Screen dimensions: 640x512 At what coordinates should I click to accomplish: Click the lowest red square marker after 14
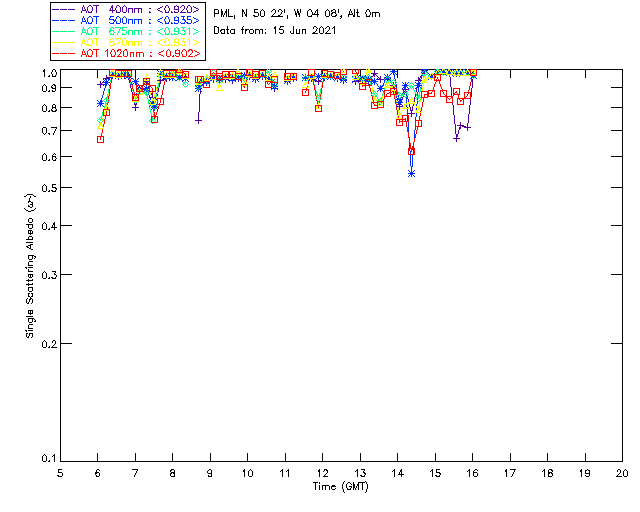411,151
